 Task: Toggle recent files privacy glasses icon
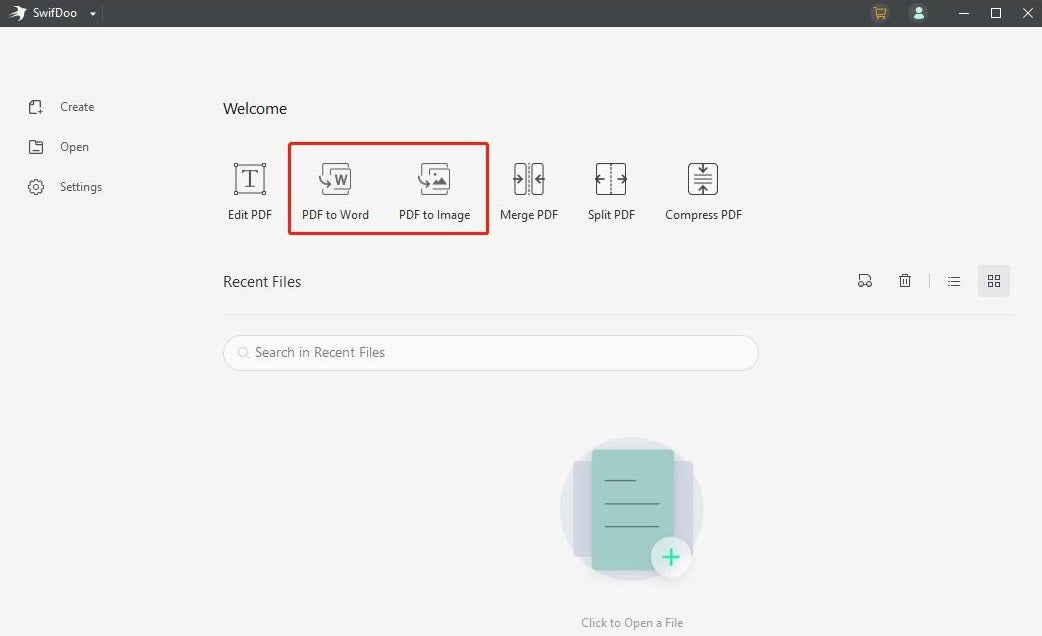pos(864,280)
